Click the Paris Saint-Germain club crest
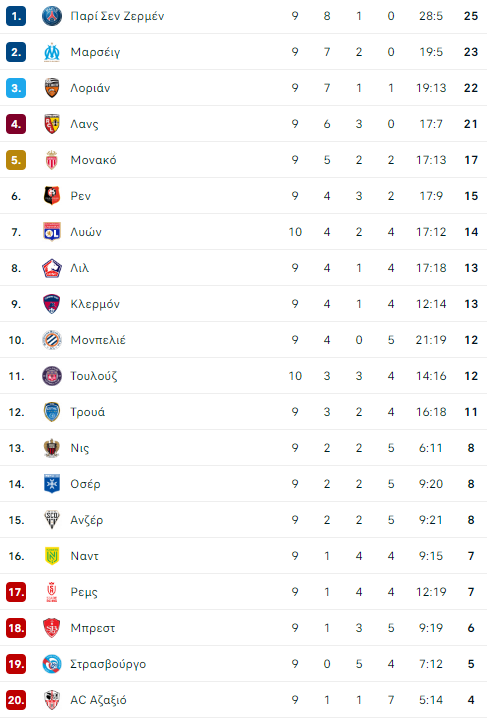Viewport: 487px width, 722px height. (x=52, y=16)
